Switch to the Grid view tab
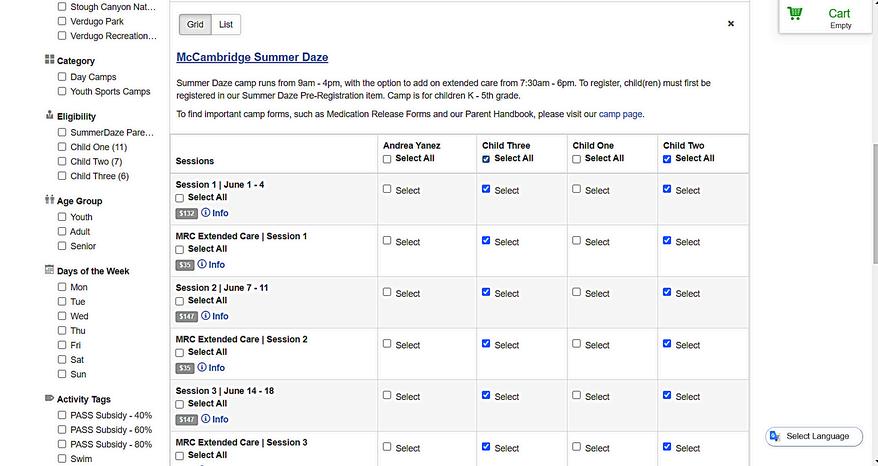The width and height of the screenshot is (878, 466). coord(195,24)
